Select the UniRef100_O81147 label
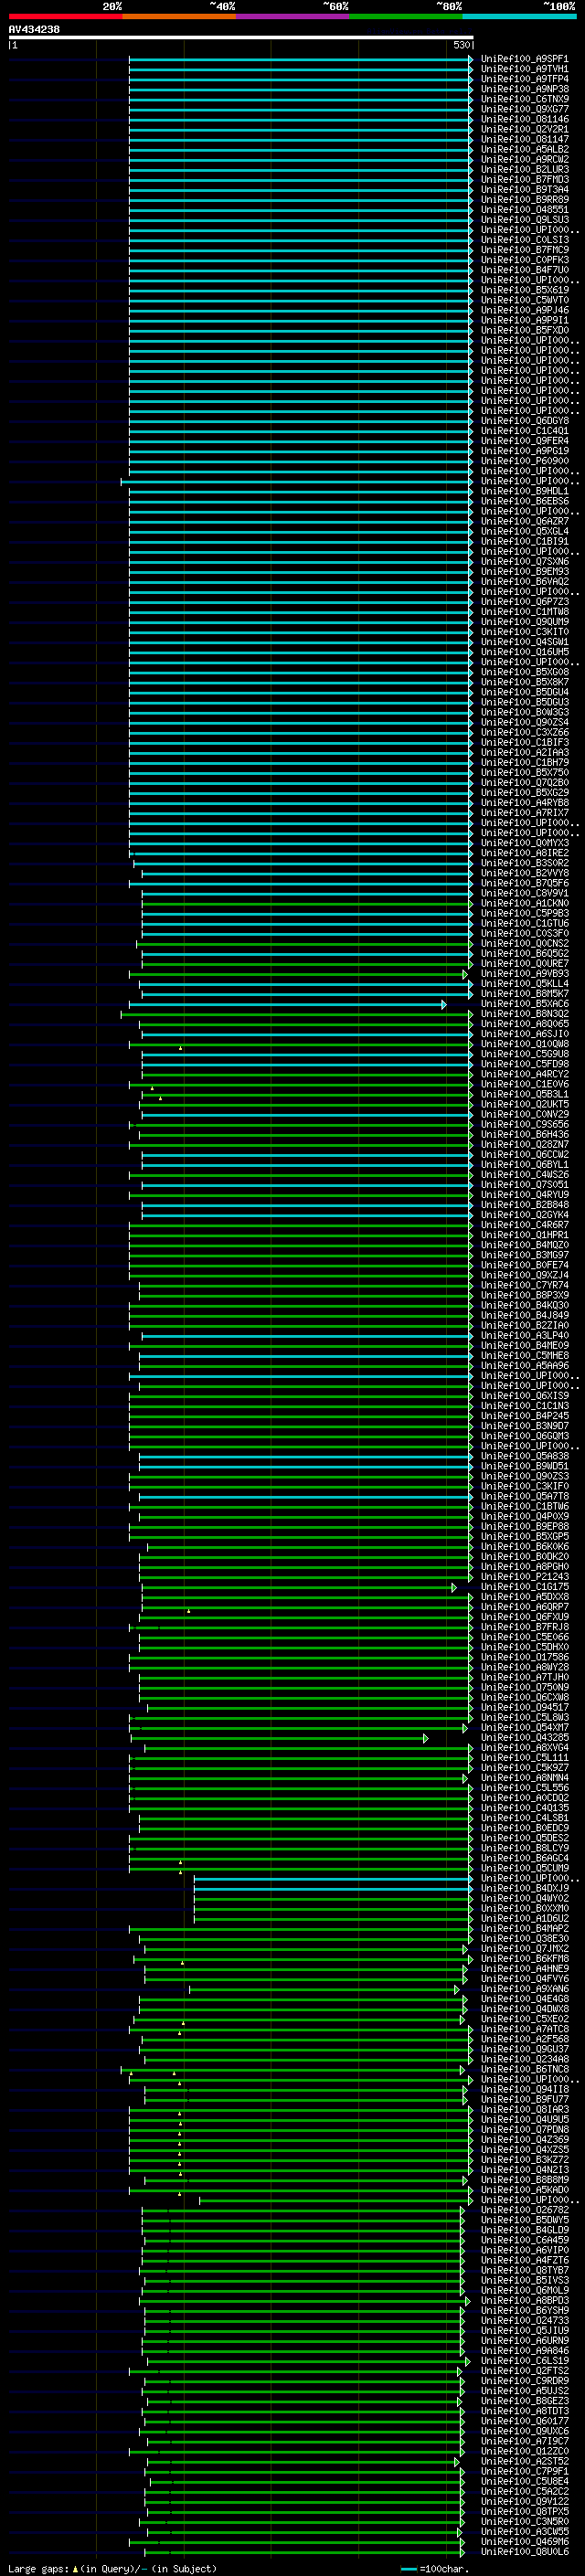This screenshot has width=585, height=2576. pos(524,139)
